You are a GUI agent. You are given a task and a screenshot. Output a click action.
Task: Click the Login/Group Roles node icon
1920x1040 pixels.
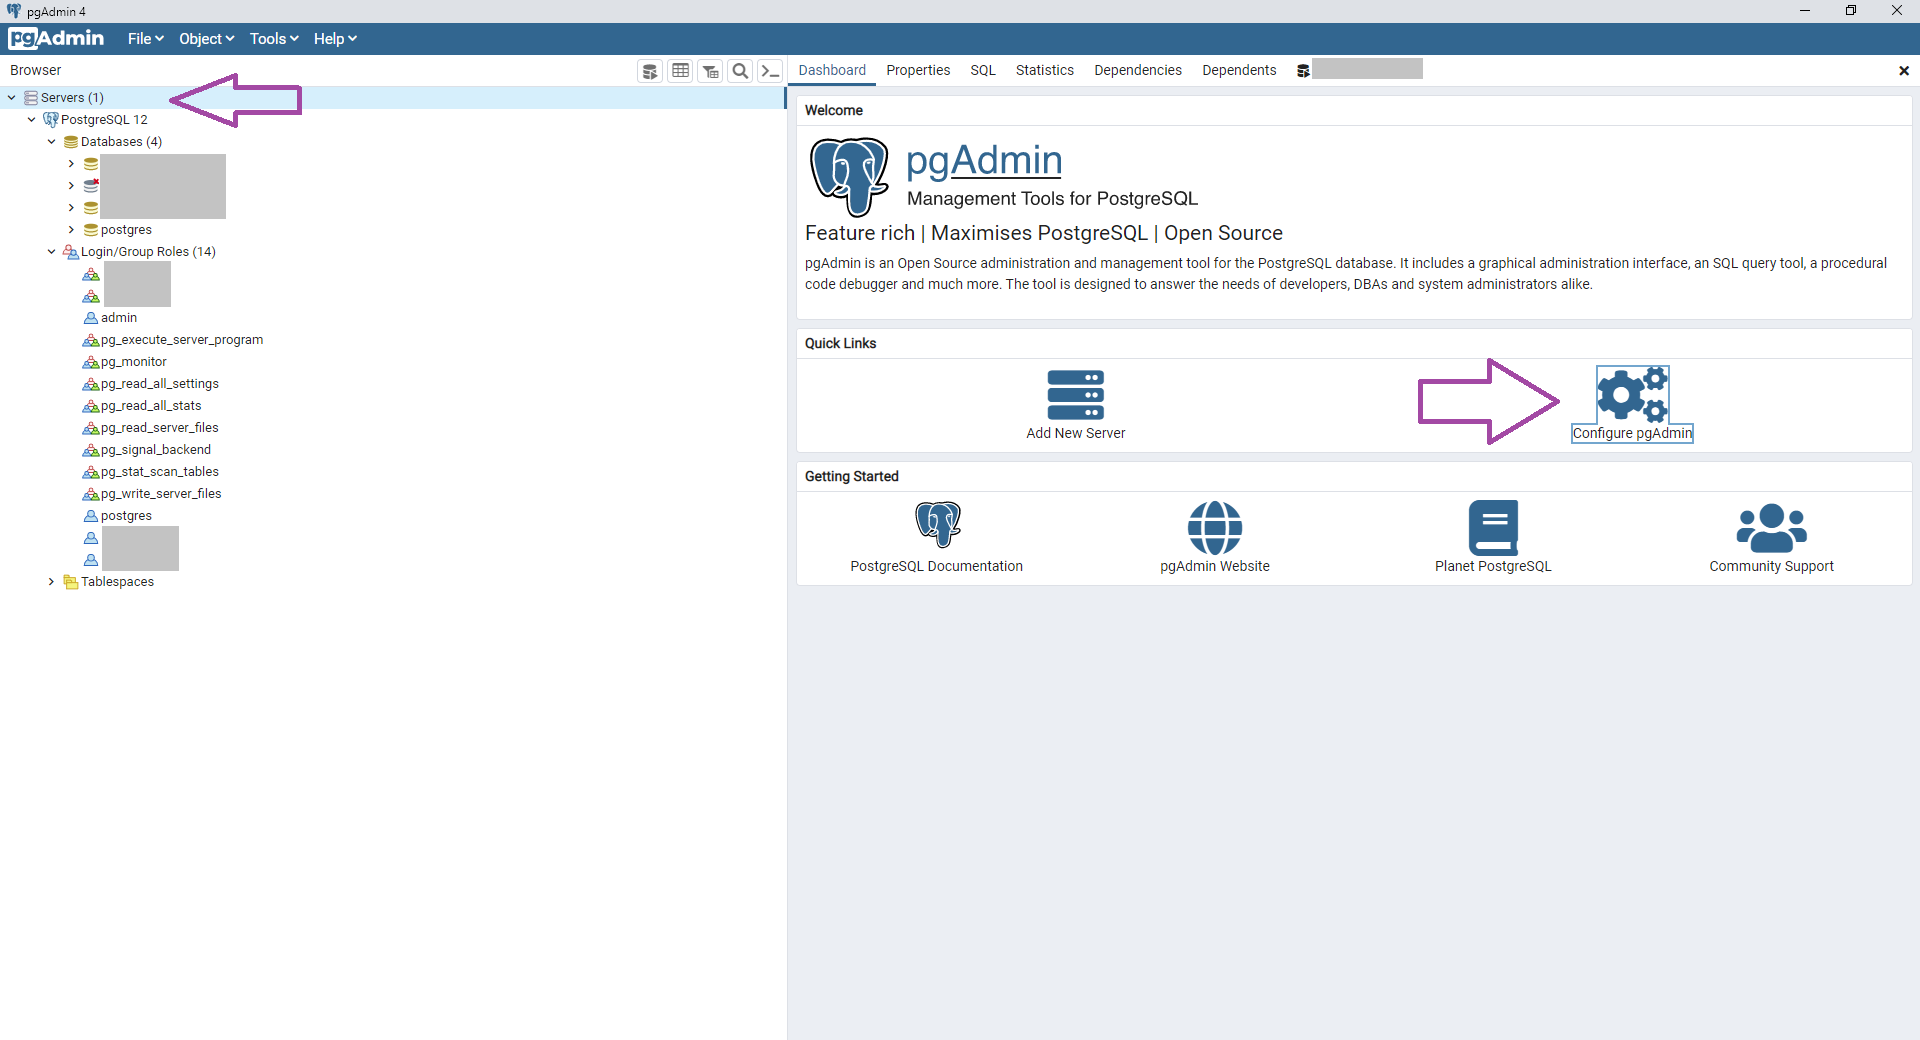tap(71, 252)
